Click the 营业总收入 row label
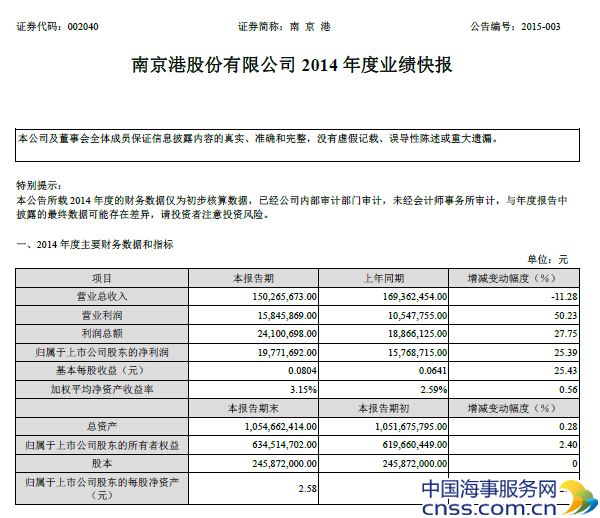600x518 pixels. tap(102, 296)
